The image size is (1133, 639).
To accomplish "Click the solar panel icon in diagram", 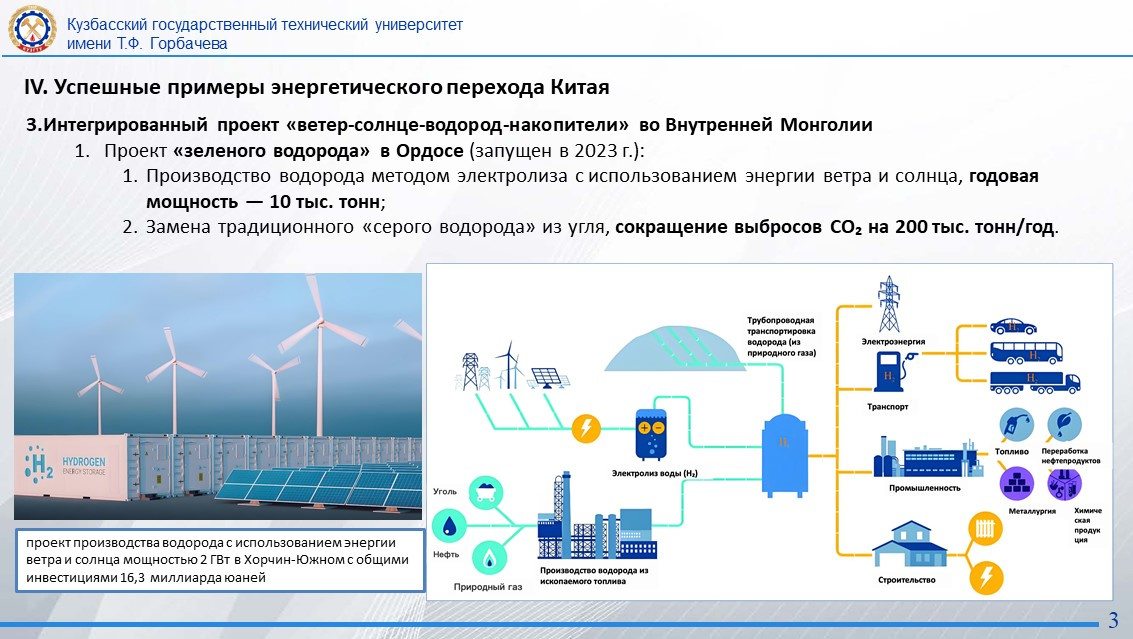I will pos(545,378).
